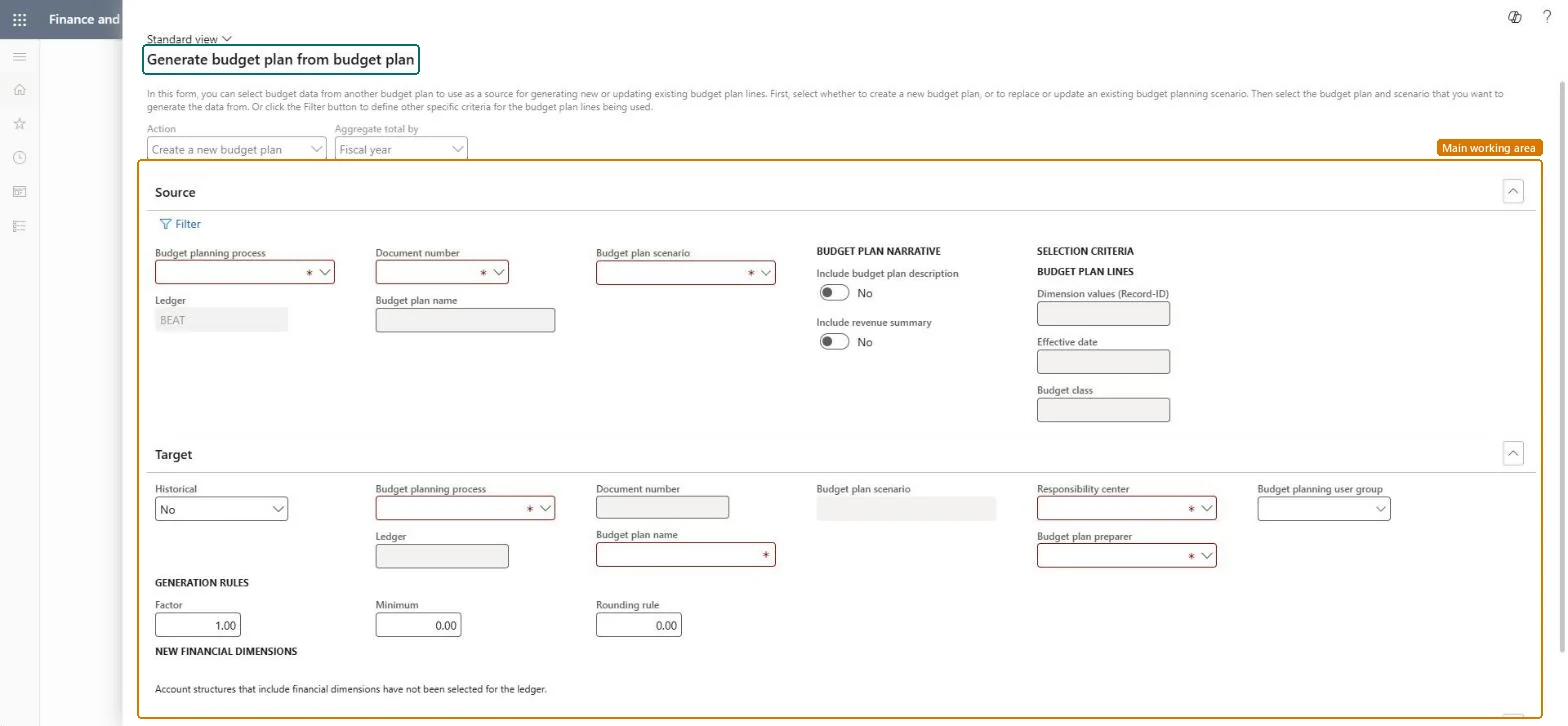Click the Target Document number field

[662, 507]
